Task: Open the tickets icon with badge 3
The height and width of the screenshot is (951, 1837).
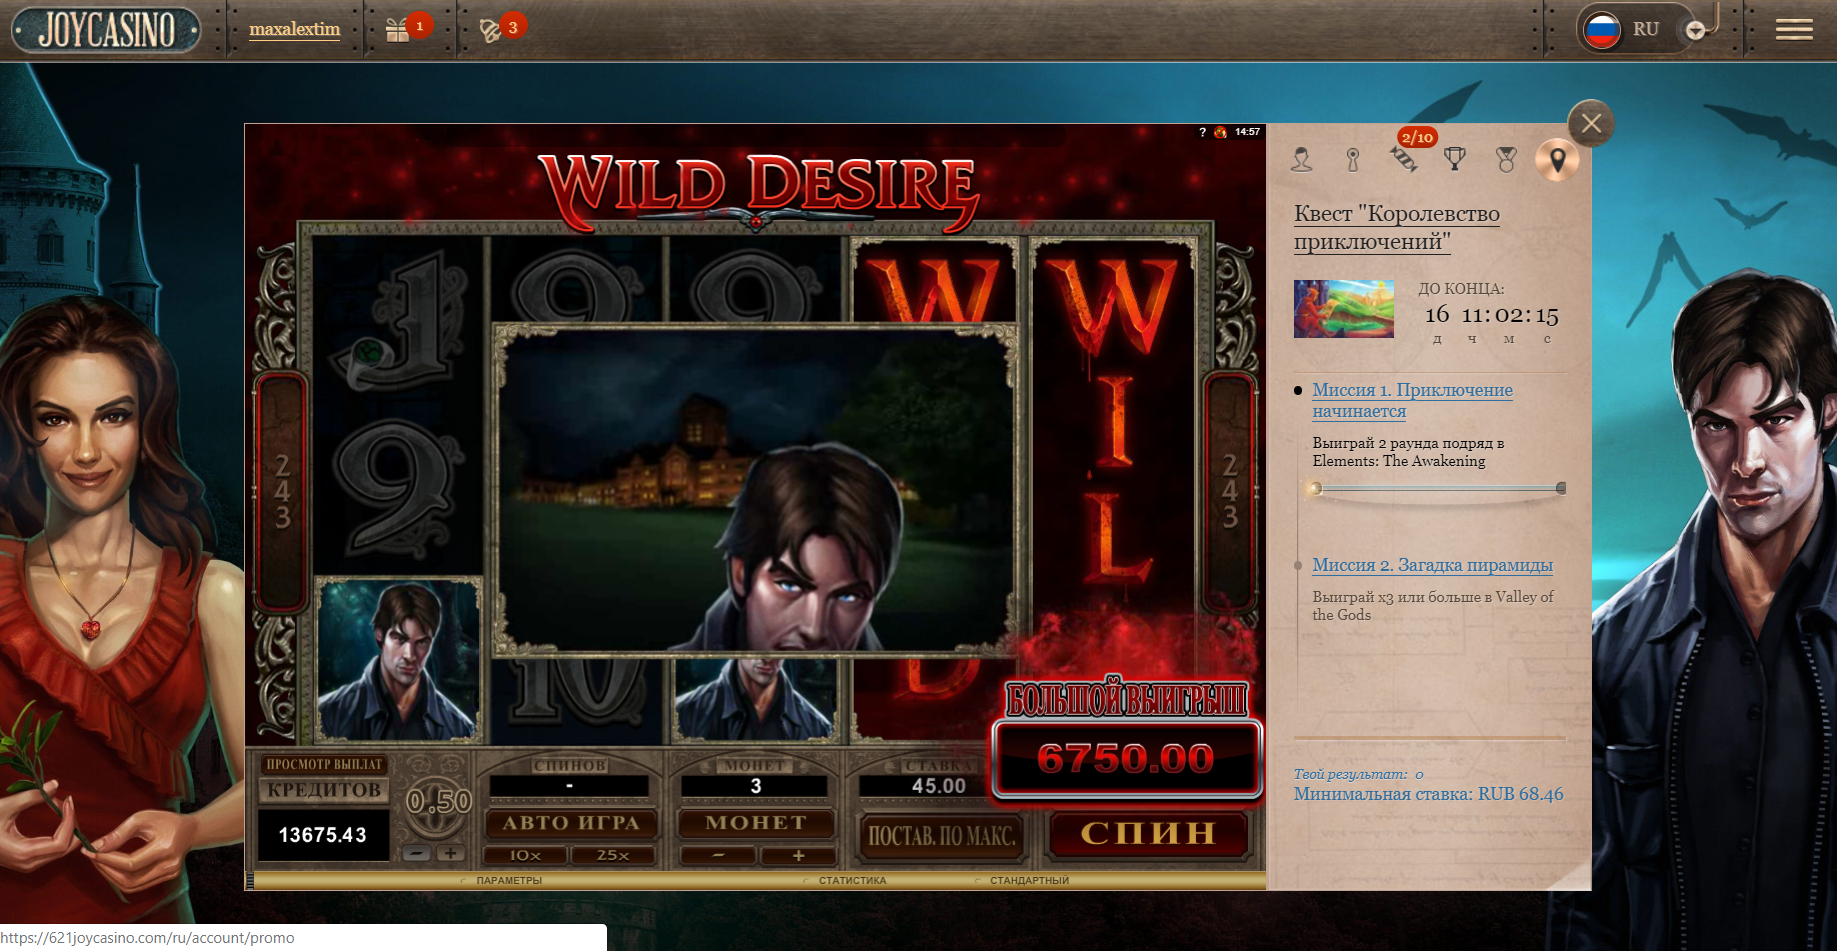Action: pos(490,30)
